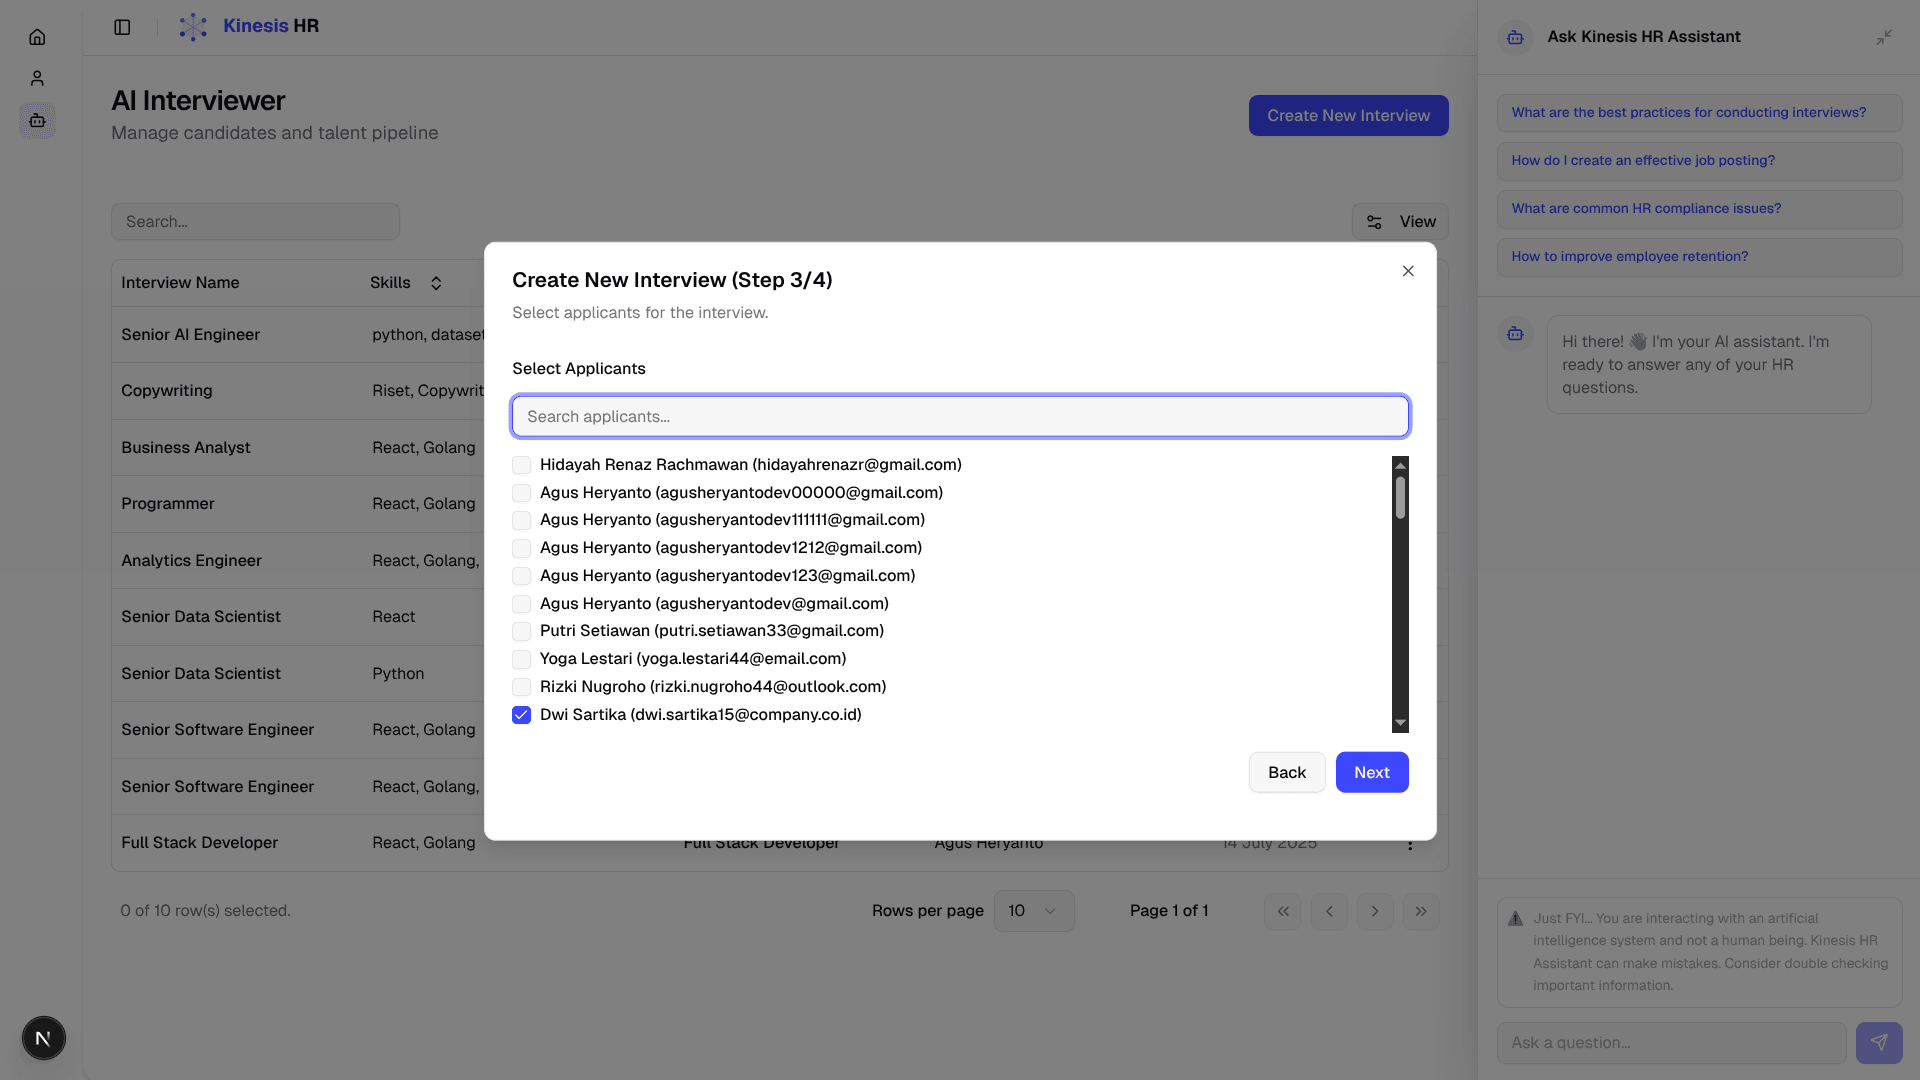Minimize the Ask Kinesis HR Assistant panel

click(x=1884, y=37)
